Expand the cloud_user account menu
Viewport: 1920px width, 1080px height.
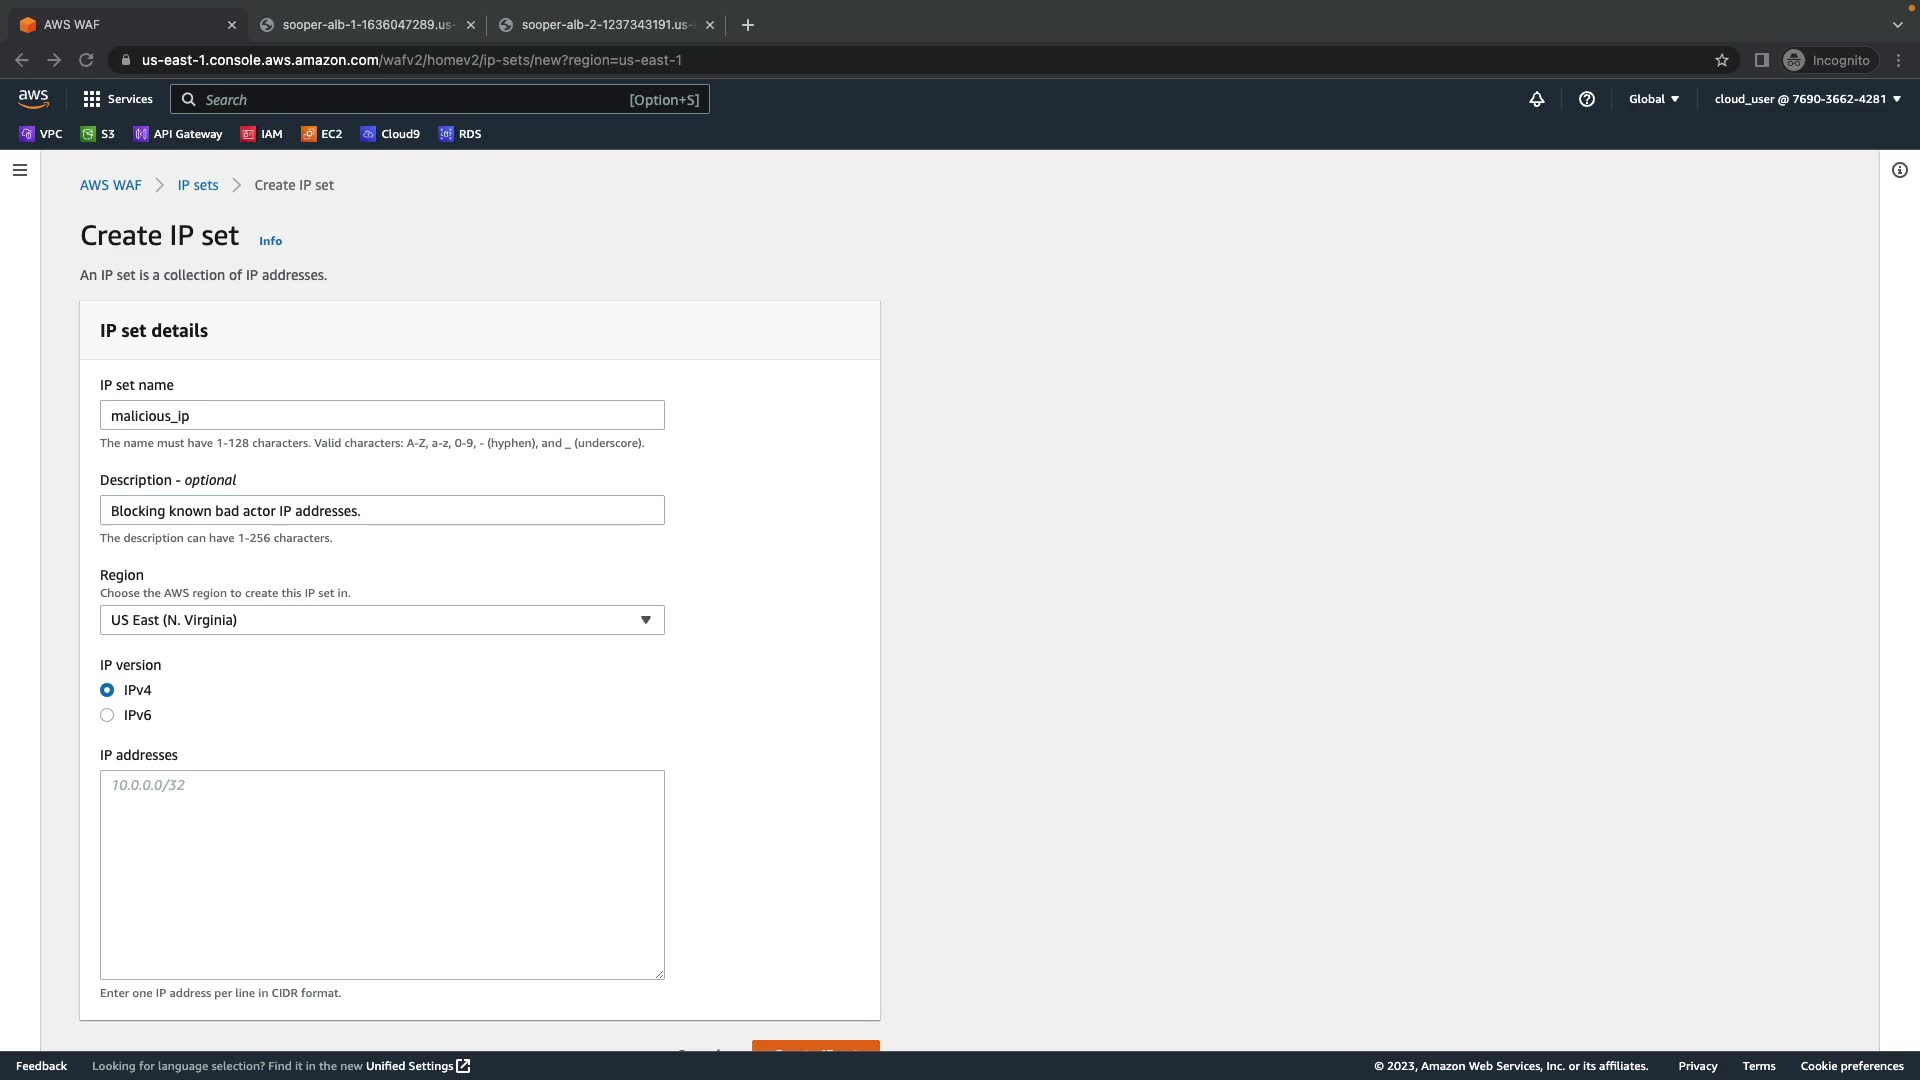point(1807,99)
